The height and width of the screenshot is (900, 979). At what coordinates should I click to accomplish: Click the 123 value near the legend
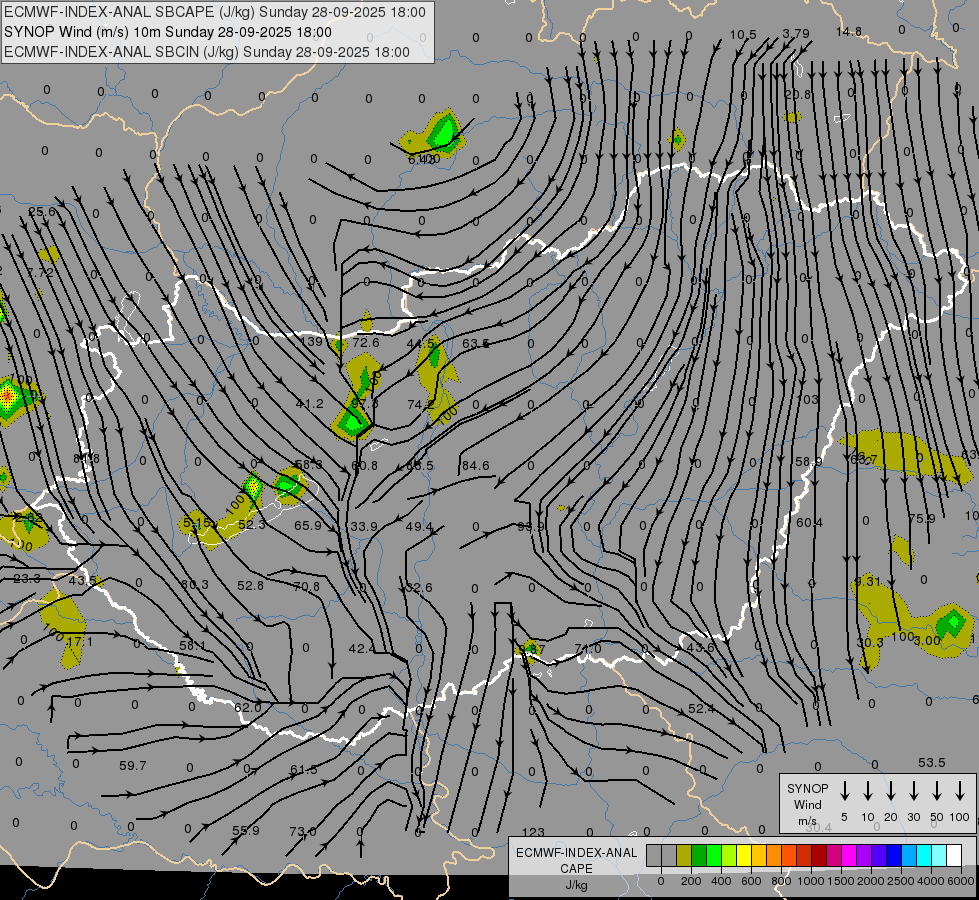[x=533, y=832]
